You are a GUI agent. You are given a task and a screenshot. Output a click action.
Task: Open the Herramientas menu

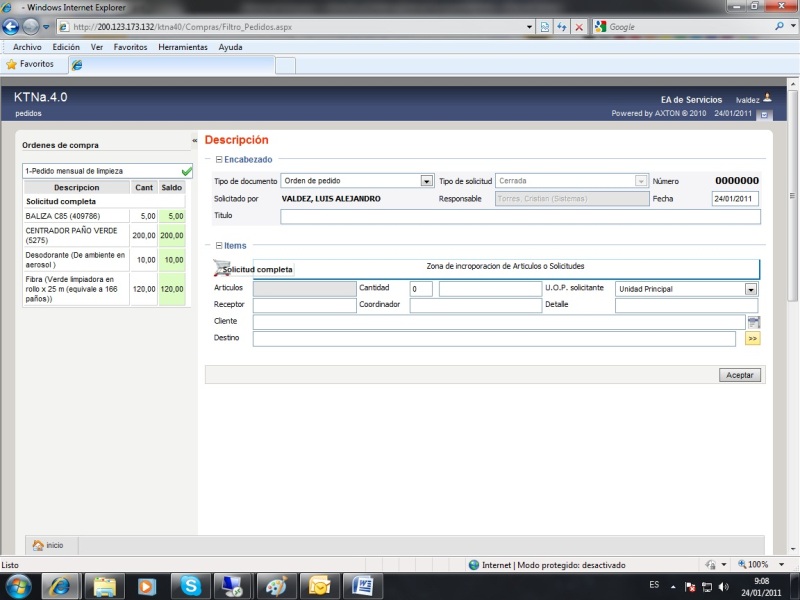(183, 47)
